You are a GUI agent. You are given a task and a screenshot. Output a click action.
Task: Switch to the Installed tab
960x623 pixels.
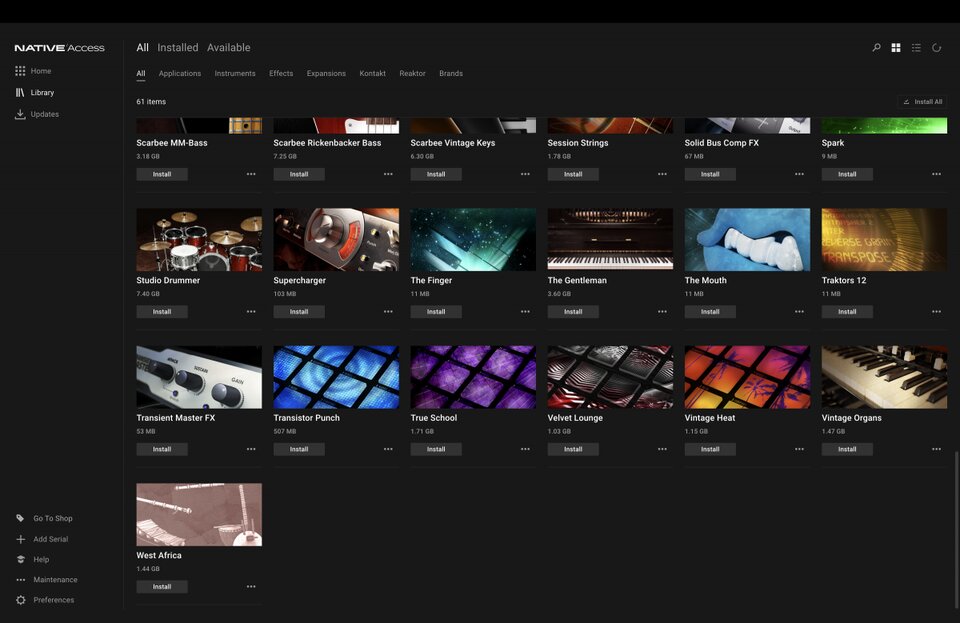click(177, 47)
